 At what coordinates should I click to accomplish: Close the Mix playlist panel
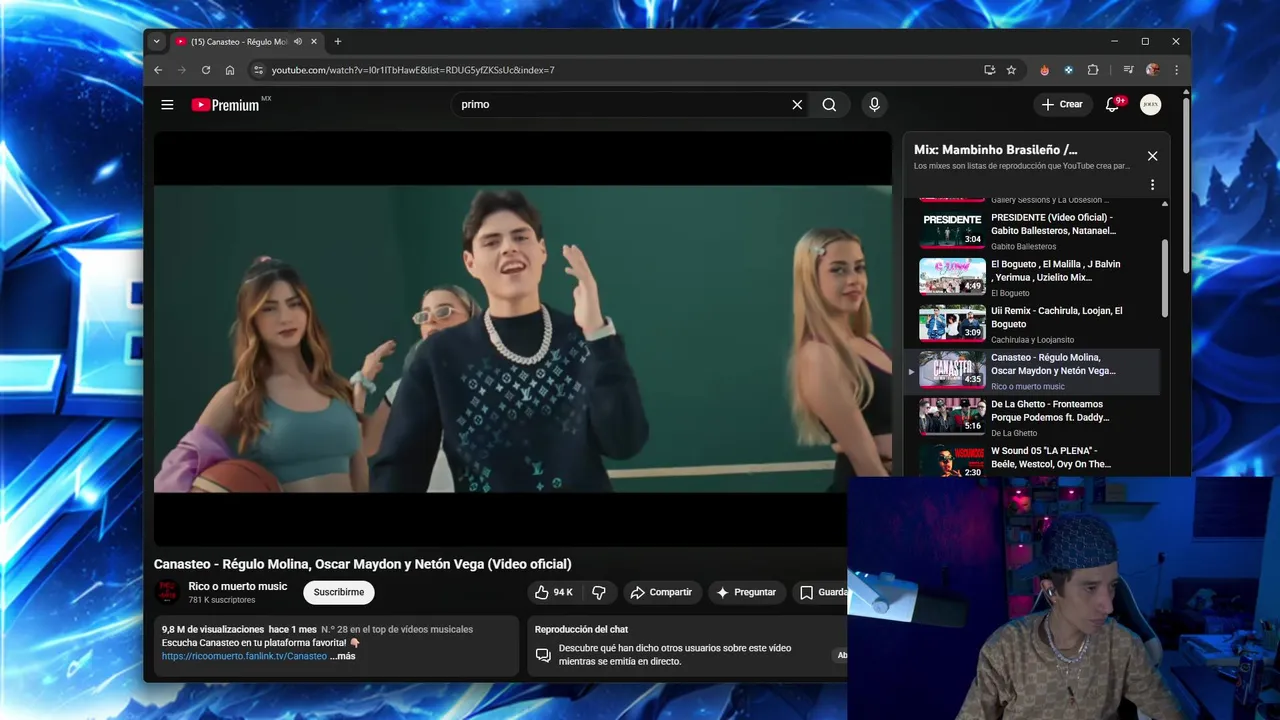point(1152,156)
